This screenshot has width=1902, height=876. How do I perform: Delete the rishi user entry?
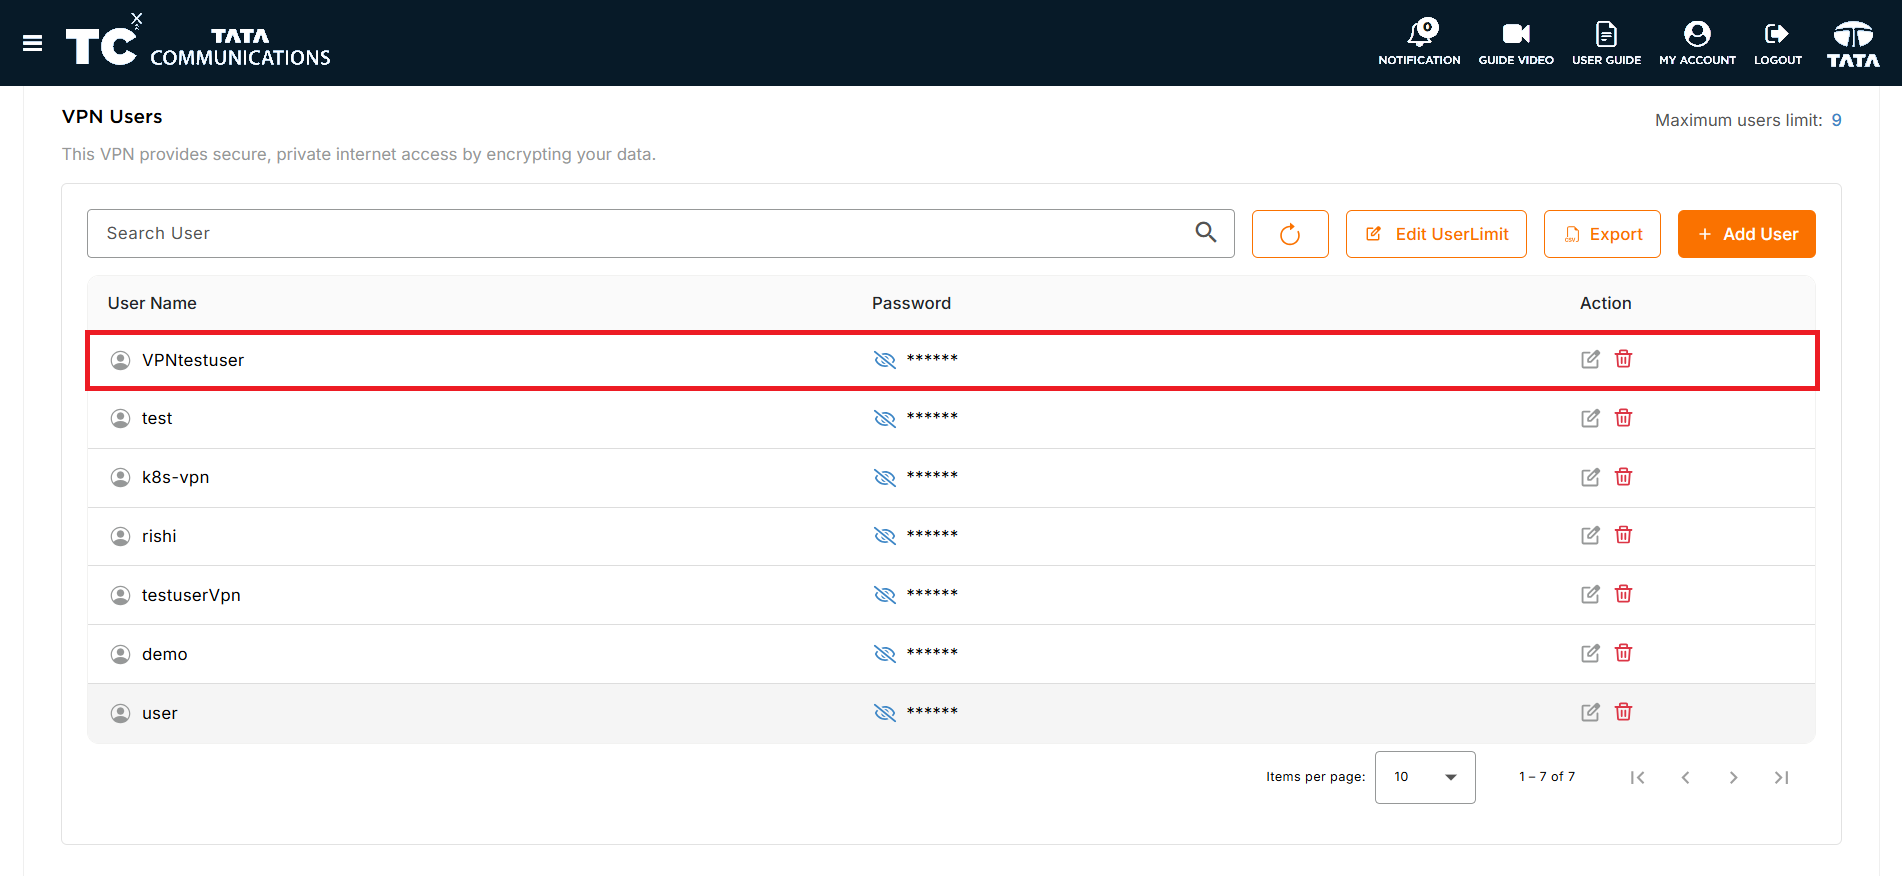[1623, 535]
